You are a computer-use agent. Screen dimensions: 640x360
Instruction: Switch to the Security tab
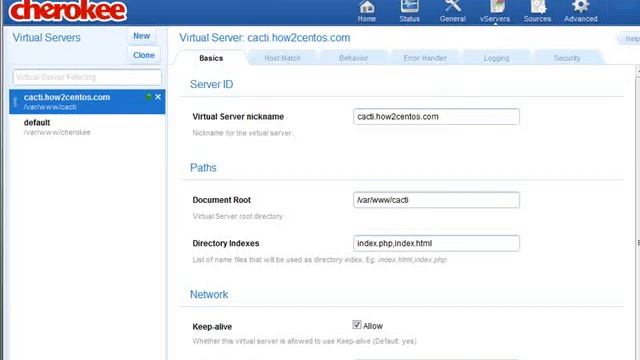[x=567, y=58]
